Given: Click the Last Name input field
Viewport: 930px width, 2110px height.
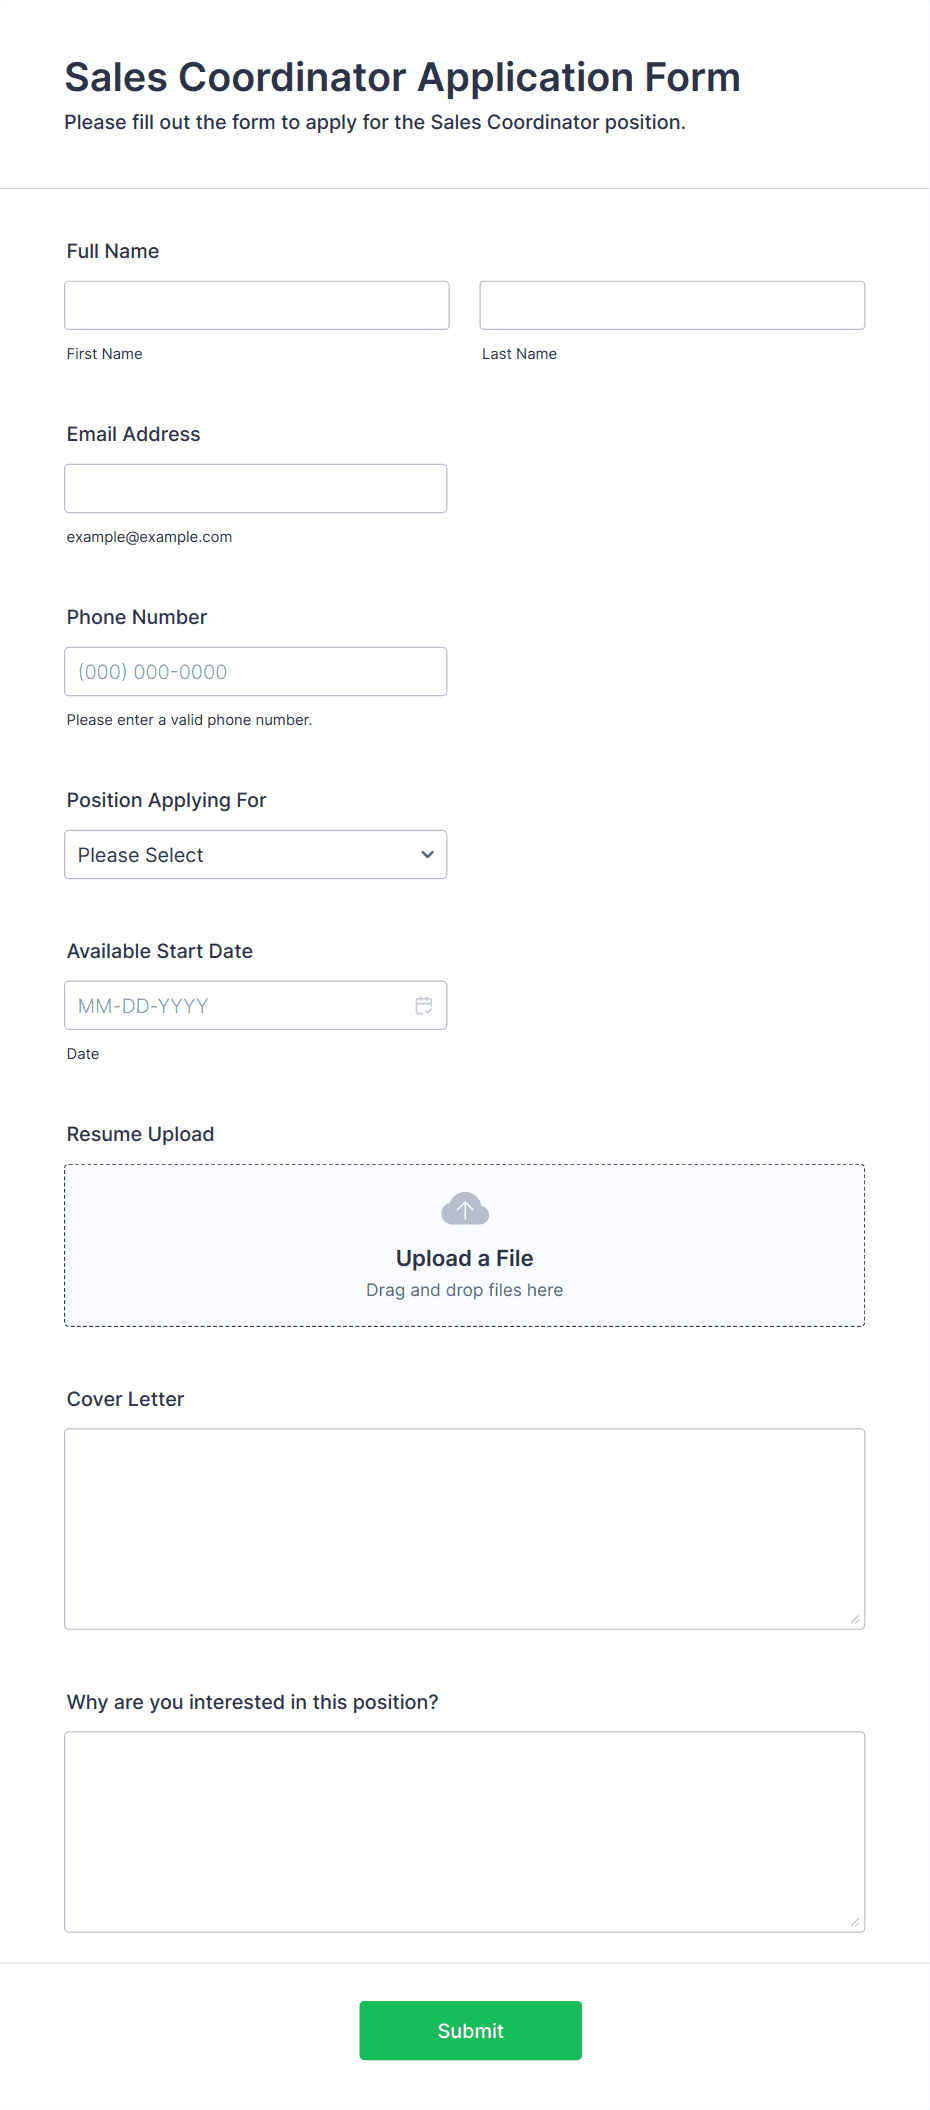Looking at the screenshot, I should (672, 305).
